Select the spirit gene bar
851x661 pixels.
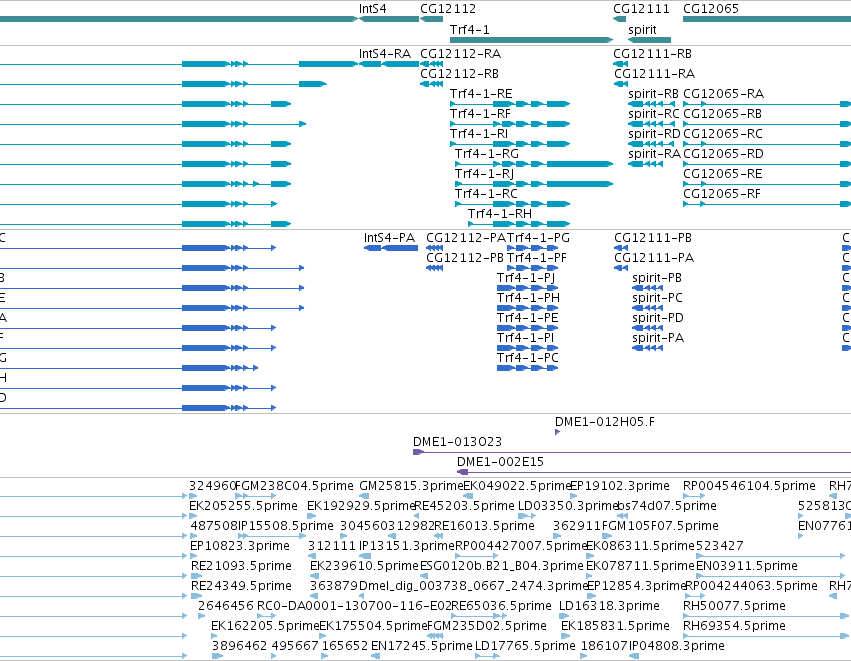[x=649, y=40]
